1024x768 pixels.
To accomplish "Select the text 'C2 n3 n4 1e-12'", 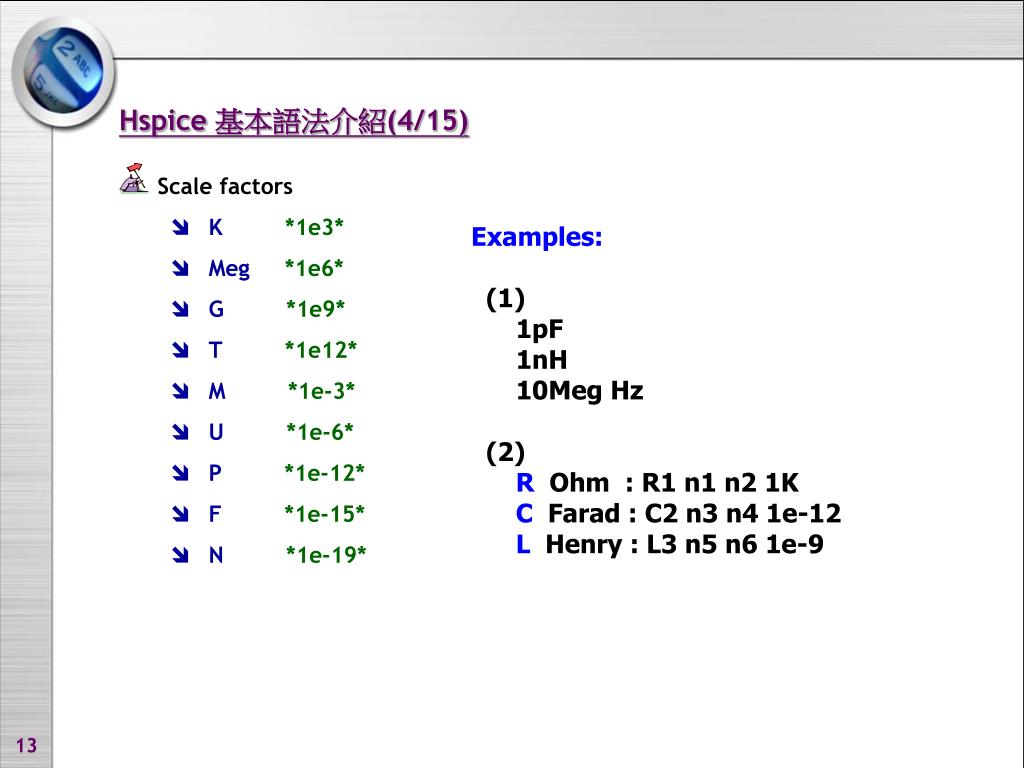I will click(x=743, y=513).
